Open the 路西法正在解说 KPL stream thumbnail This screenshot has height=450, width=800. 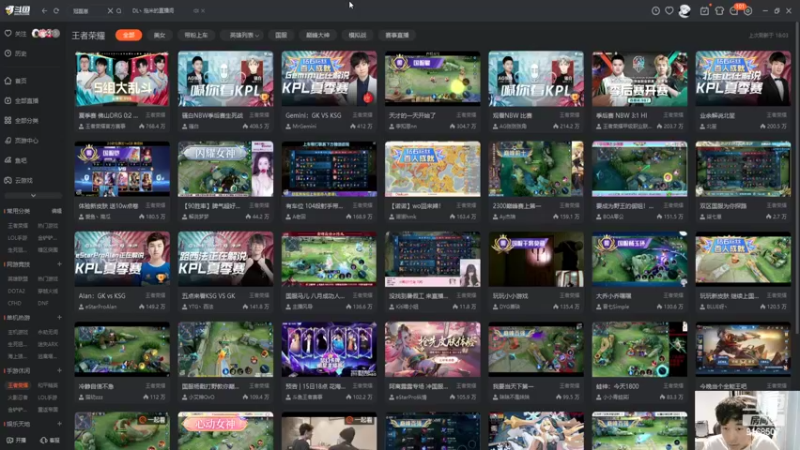pos(226,259)
